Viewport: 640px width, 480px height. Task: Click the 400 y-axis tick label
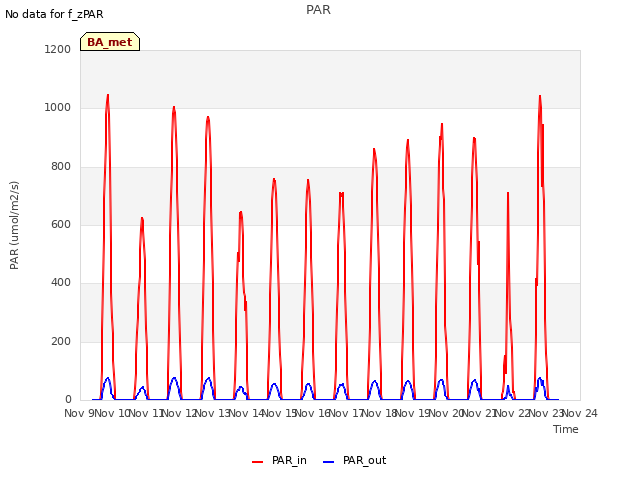(61, 282)
